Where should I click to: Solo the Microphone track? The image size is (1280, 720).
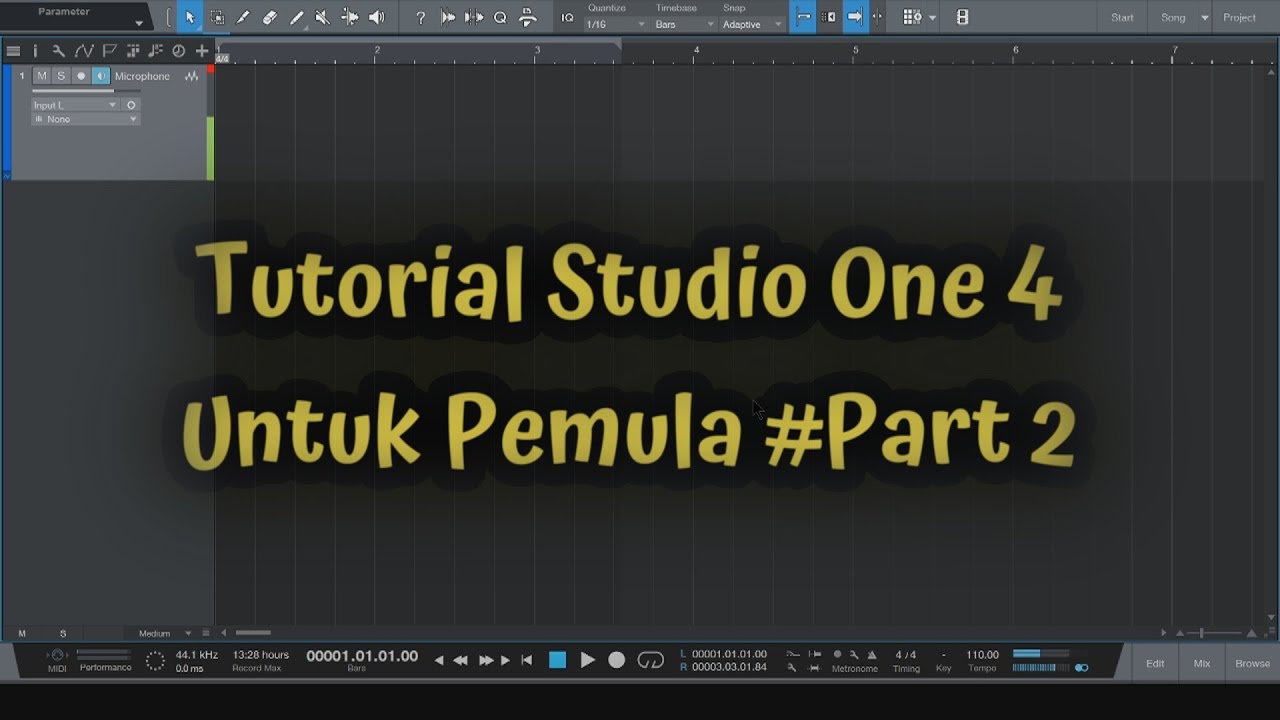coord(60,76)
